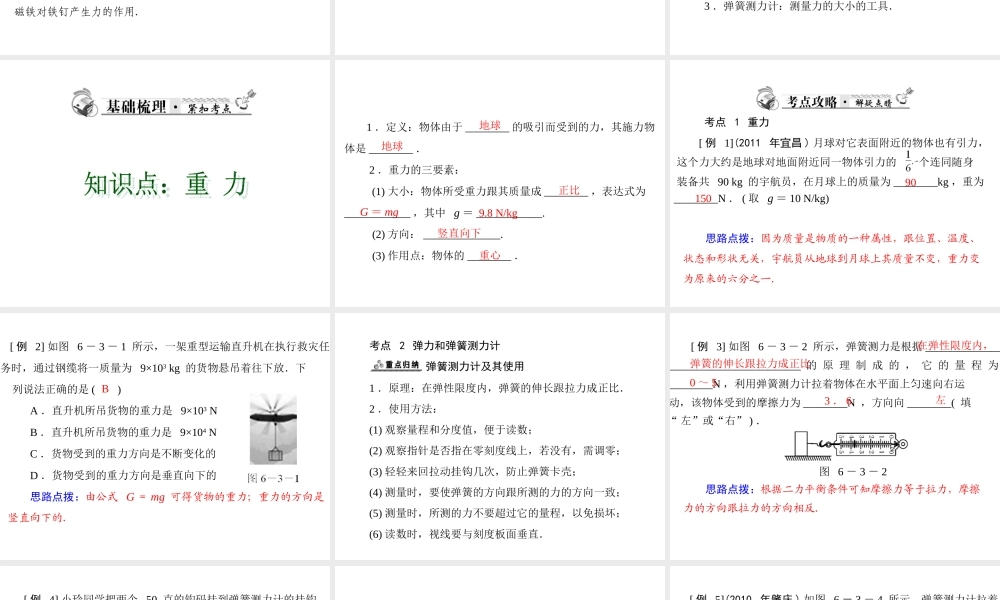1000x600 pixels.
Task: Open the green "知识点:重力" title slide
Action: pos(166,184)
